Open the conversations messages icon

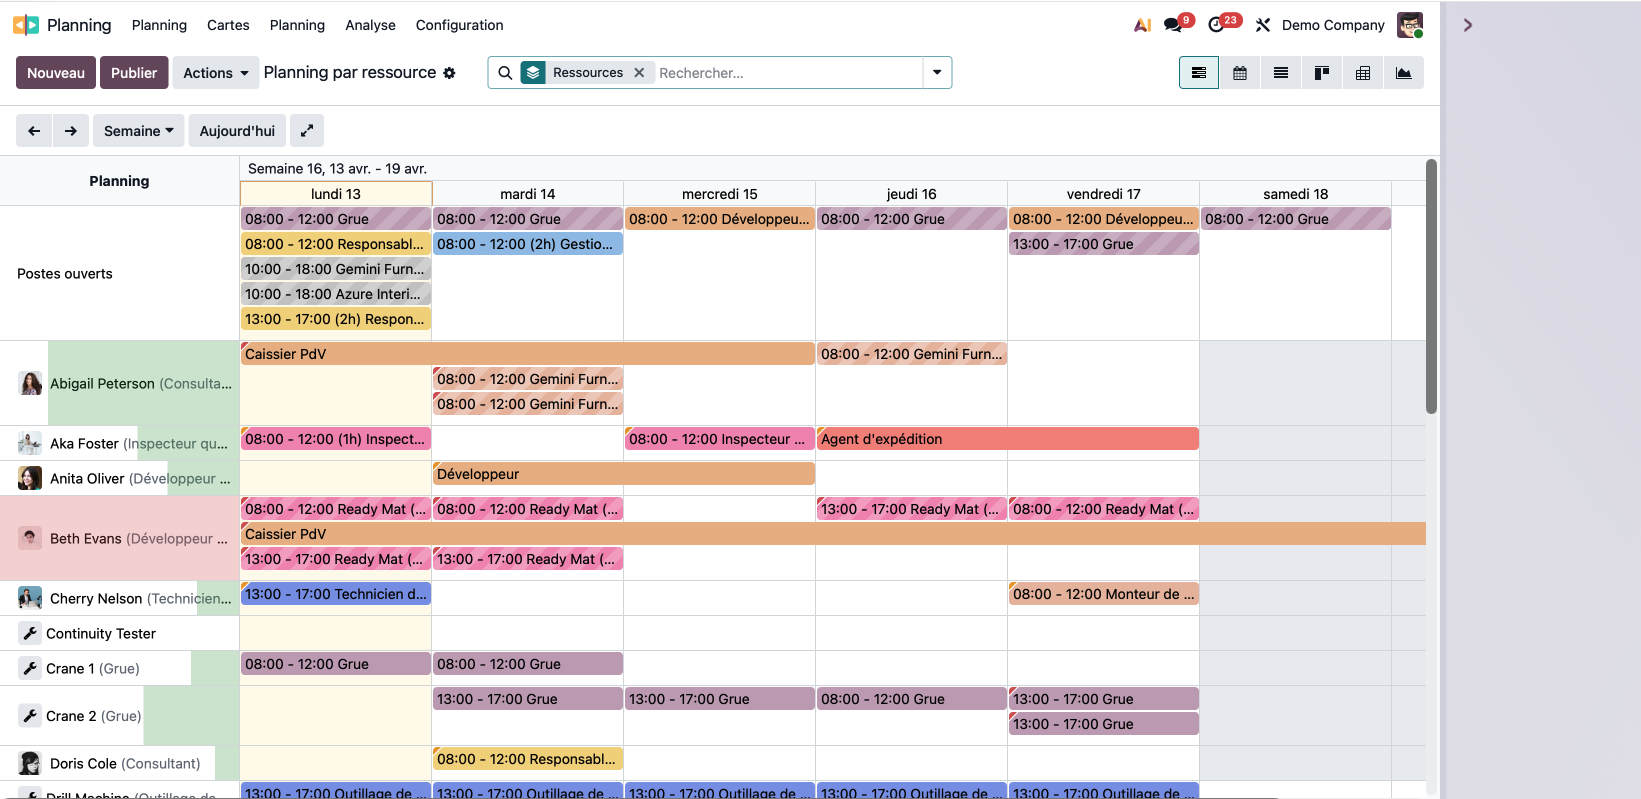coord(1173,25)
